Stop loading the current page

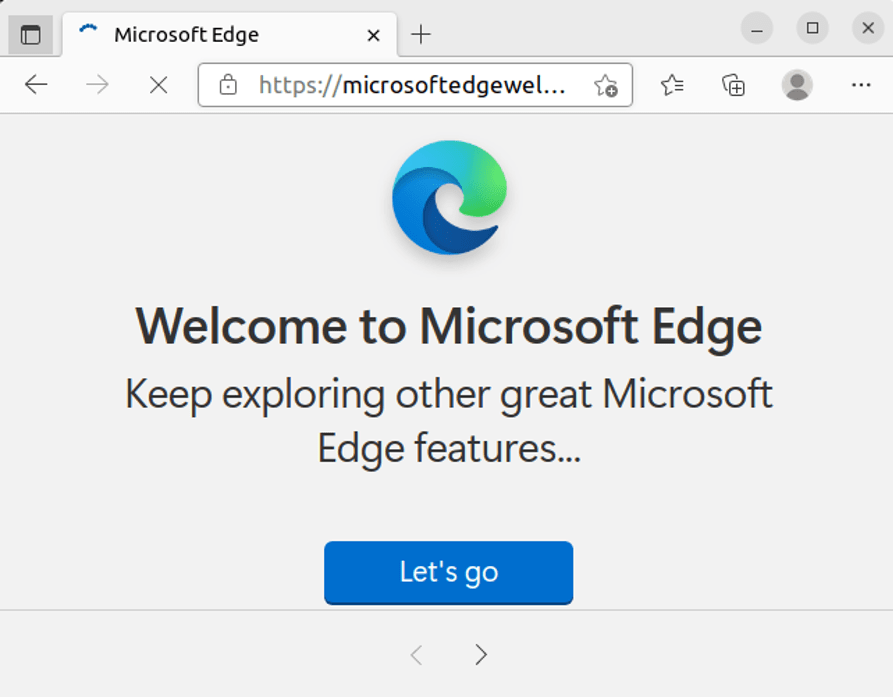click(158, 85)
